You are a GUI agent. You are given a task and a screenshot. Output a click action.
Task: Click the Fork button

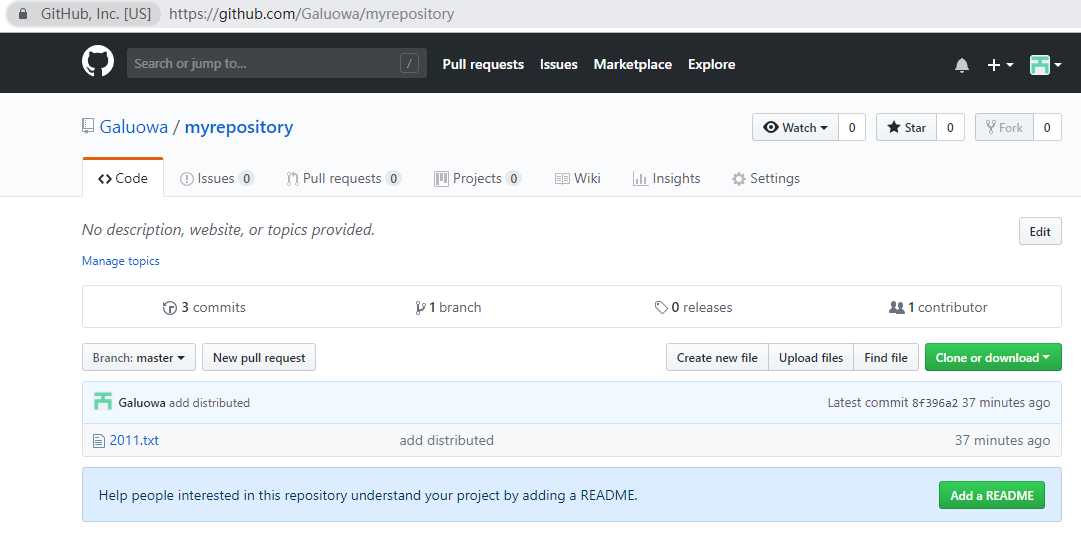1004,128
